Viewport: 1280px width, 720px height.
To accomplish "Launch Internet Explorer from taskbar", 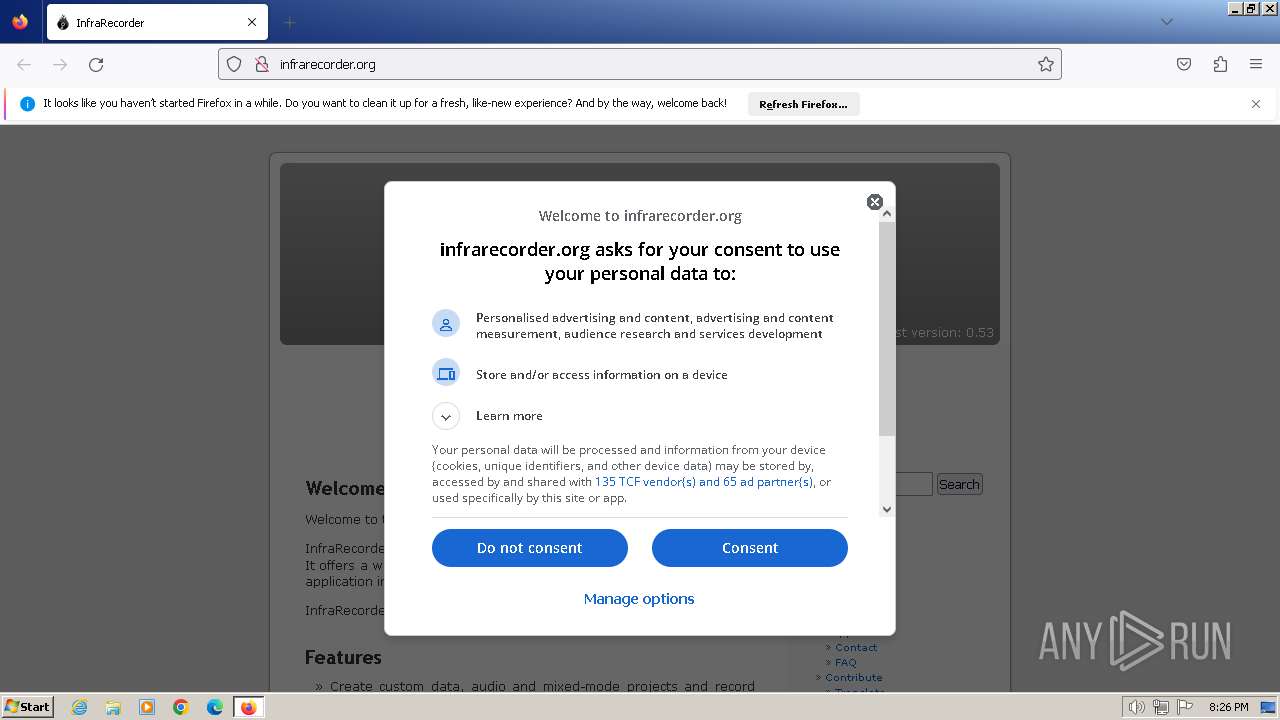I will 80,707.
